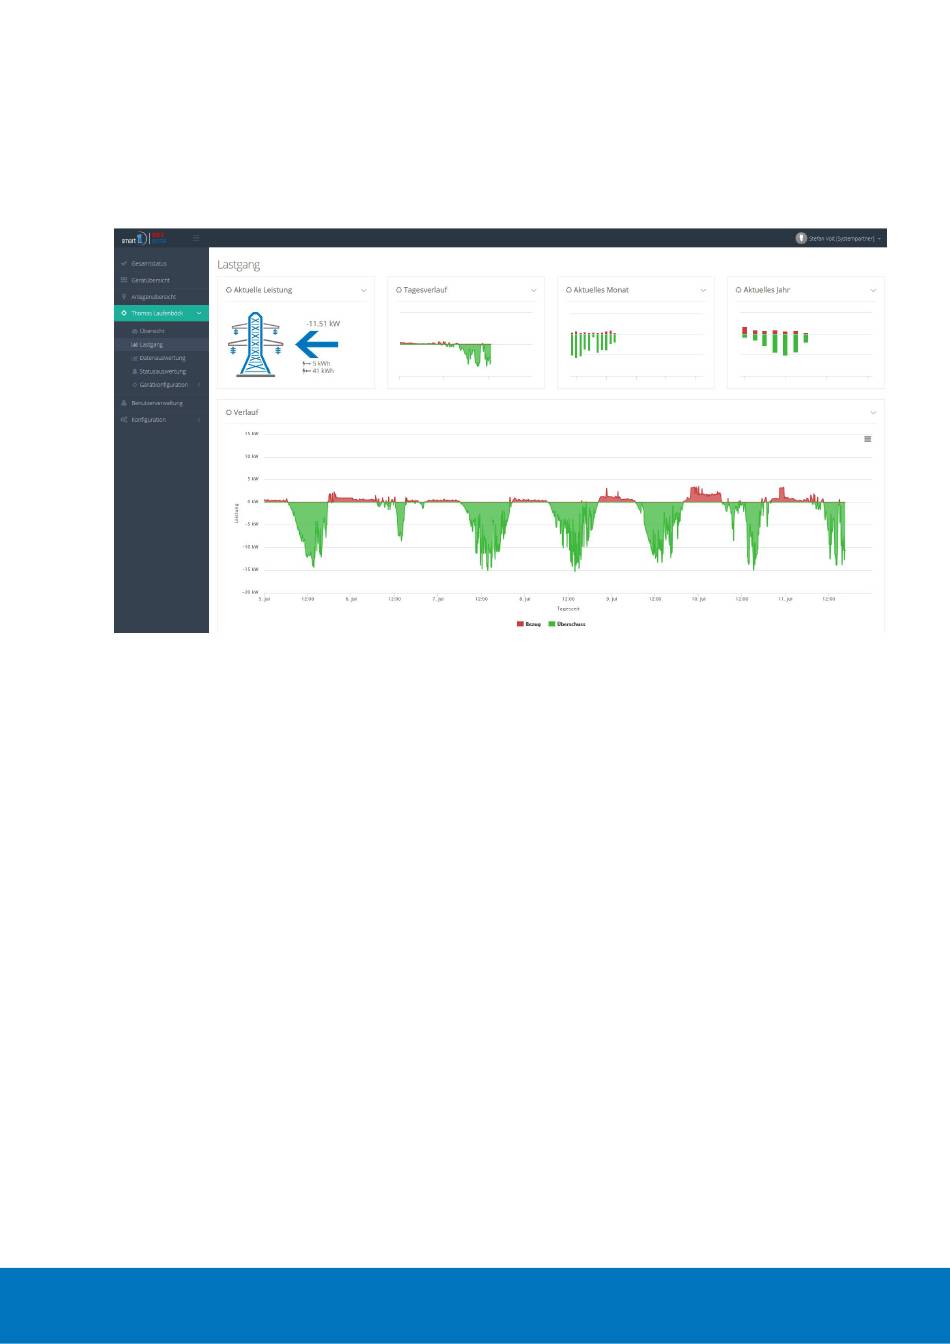Click the Lastgang page heading

tap(238, 265)
